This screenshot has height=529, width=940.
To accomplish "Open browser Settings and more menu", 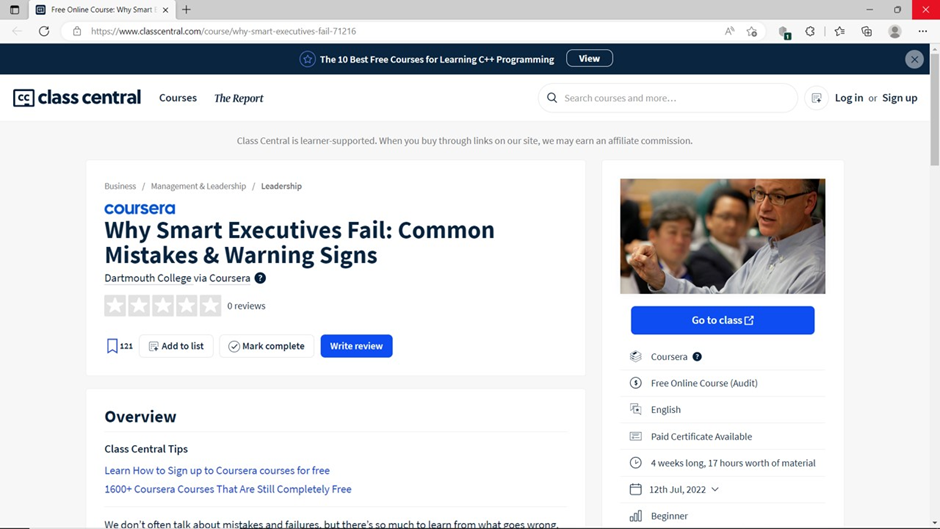I will pyautogui.click(x=923, y=31).
